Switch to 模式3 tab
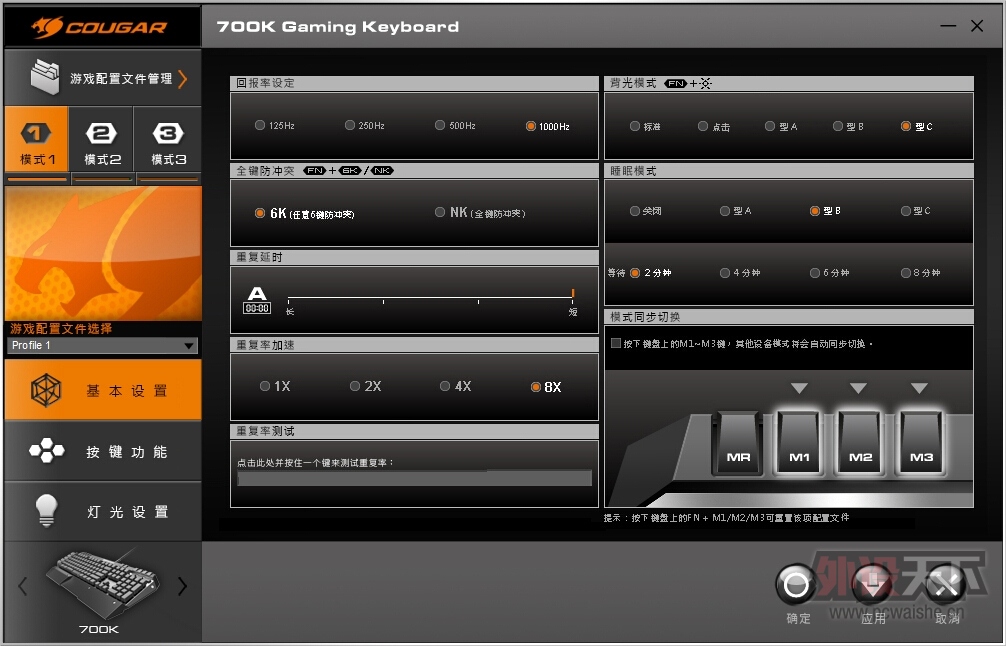The width and height of the screenshot is (1006, 646). pos(168,141)
